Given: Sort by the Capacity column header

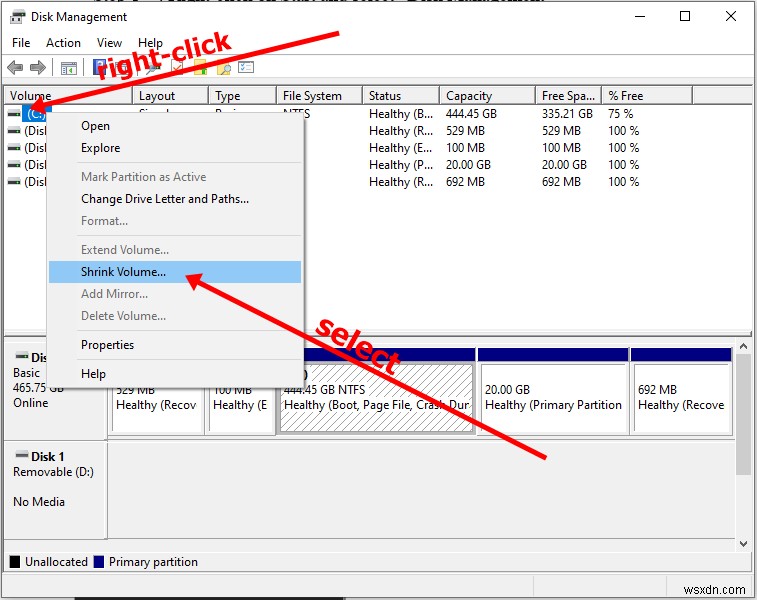Looking at the screenshot, I should pyautogui.click(x=487, y=96).
